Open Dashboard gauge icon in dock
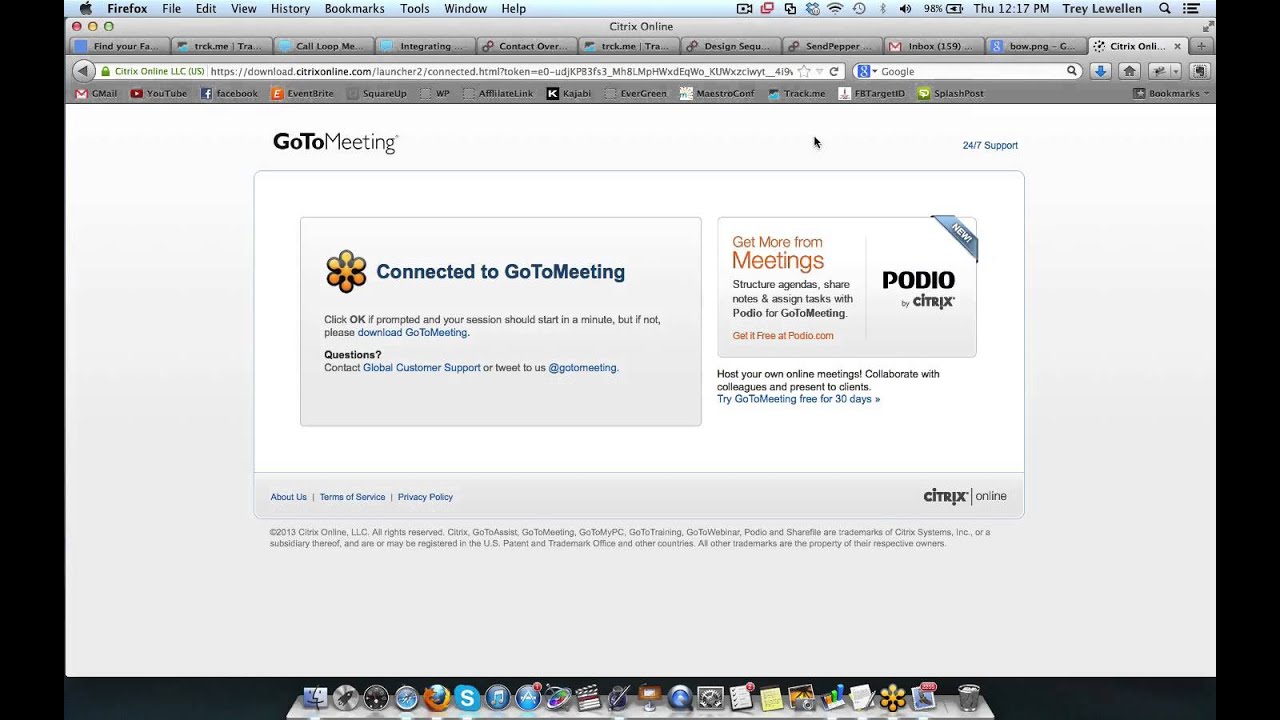This screenshot has width=1280, height=720. [376, 698]
